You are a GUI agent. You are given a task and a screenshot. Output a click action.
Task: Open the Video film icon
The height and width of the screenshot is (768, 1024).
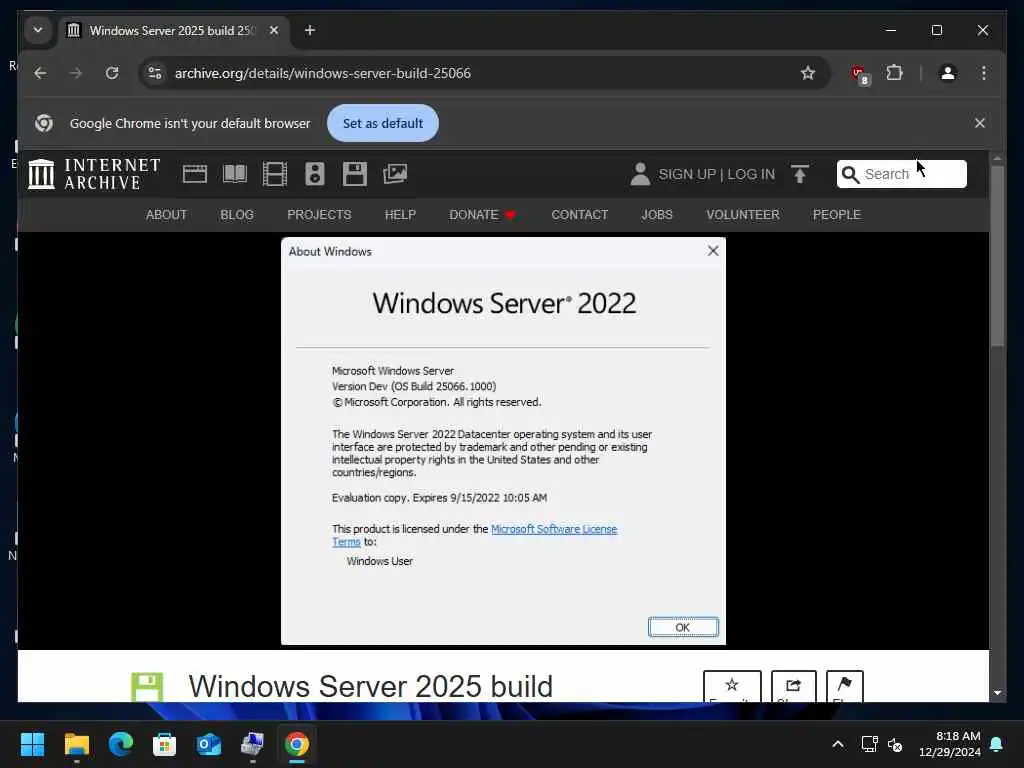click(275, 174)
